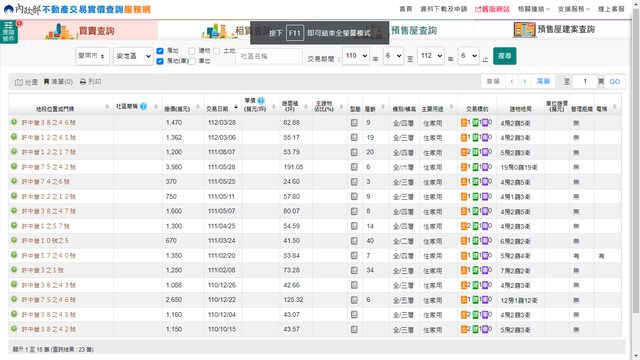Click the 尾頁 last page link

543,82
